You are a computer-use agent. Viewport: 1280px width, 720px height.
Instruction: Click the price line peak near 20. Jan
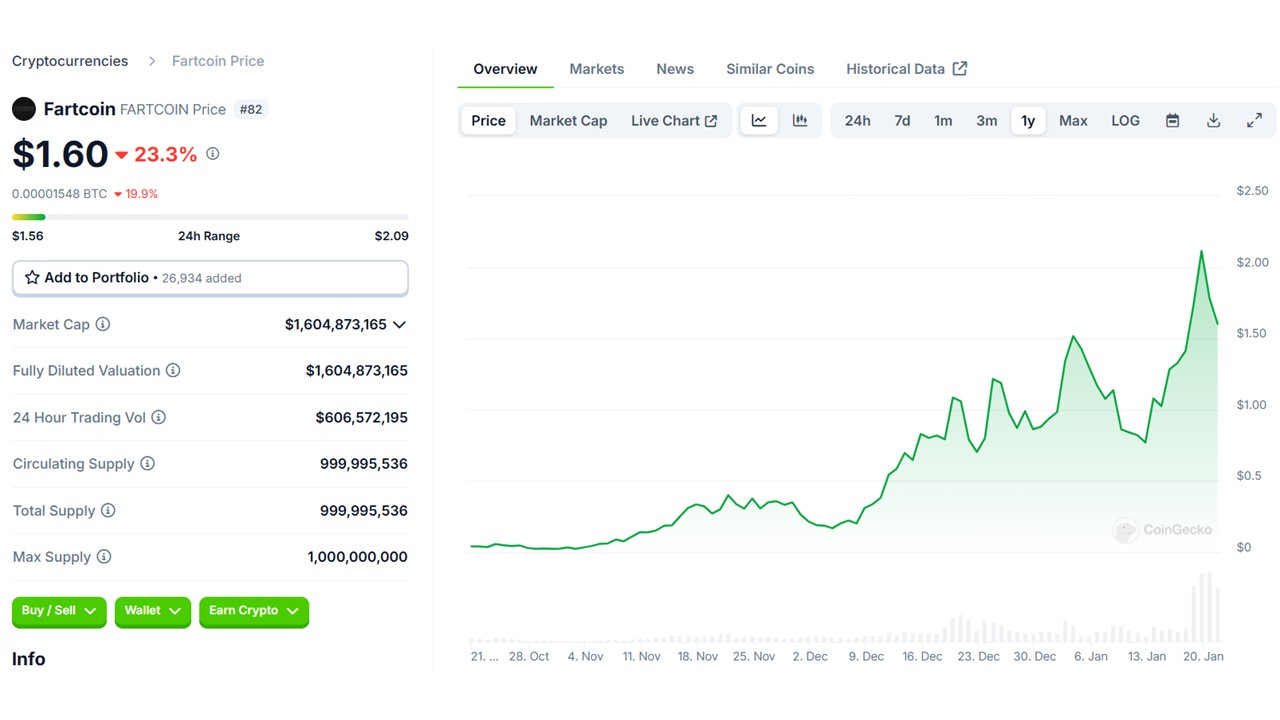pos(1201,251)
